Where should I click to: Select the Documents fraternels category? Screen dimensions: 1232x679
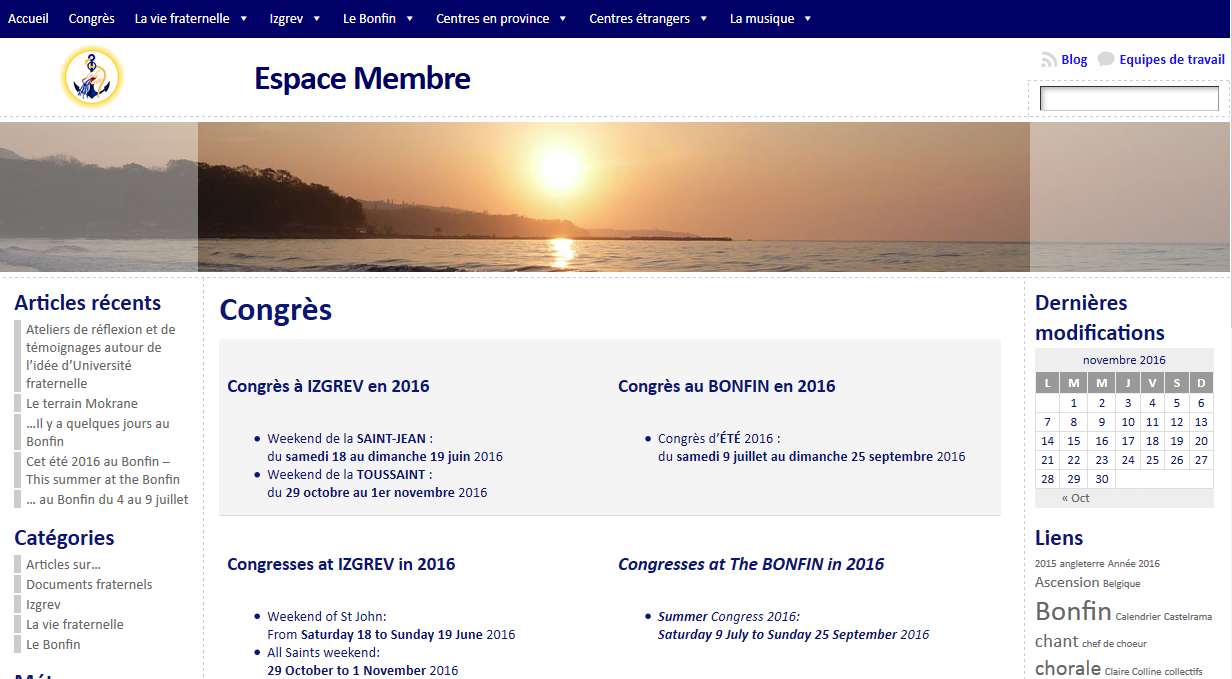(89, 584)
